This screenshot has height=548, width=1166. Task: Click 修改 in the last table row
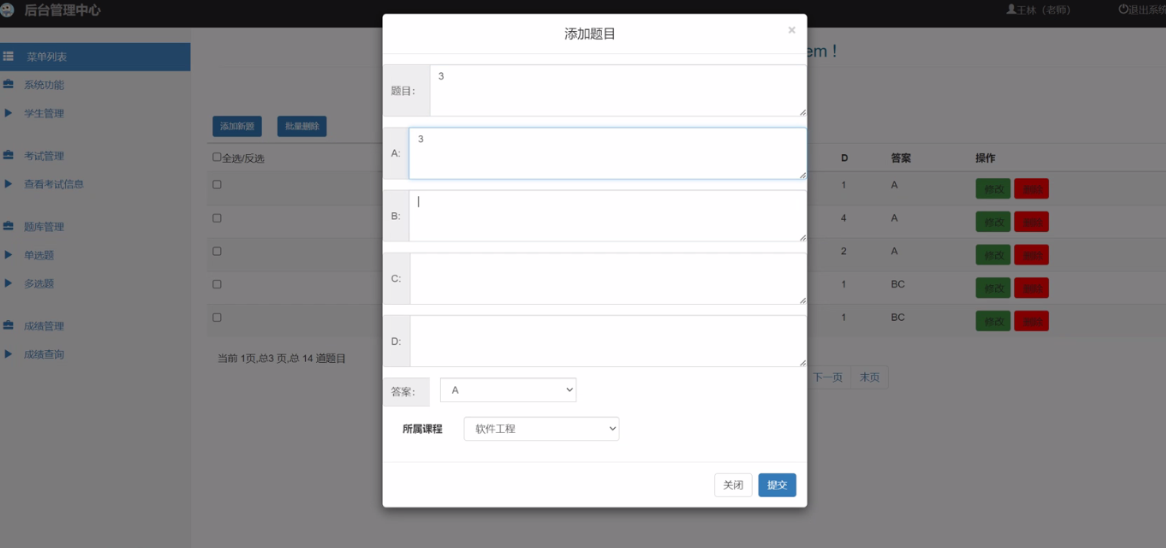pyautogui.click(x=993, y=321)
